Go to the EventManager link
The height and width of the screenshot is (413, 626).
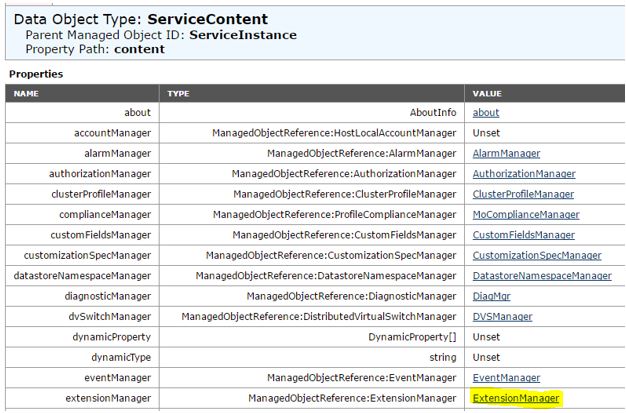[506, 377]
